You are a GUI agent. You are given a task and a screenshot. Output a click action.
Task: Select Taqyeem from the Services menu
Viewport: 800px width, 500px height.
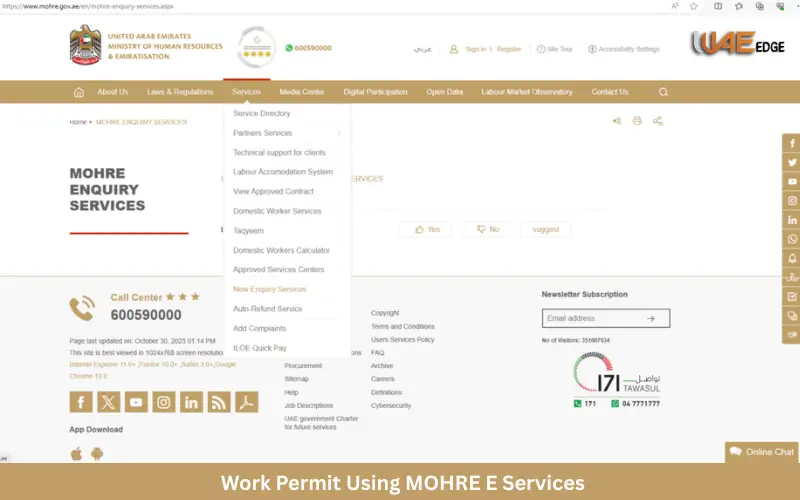tap(248, 231)
